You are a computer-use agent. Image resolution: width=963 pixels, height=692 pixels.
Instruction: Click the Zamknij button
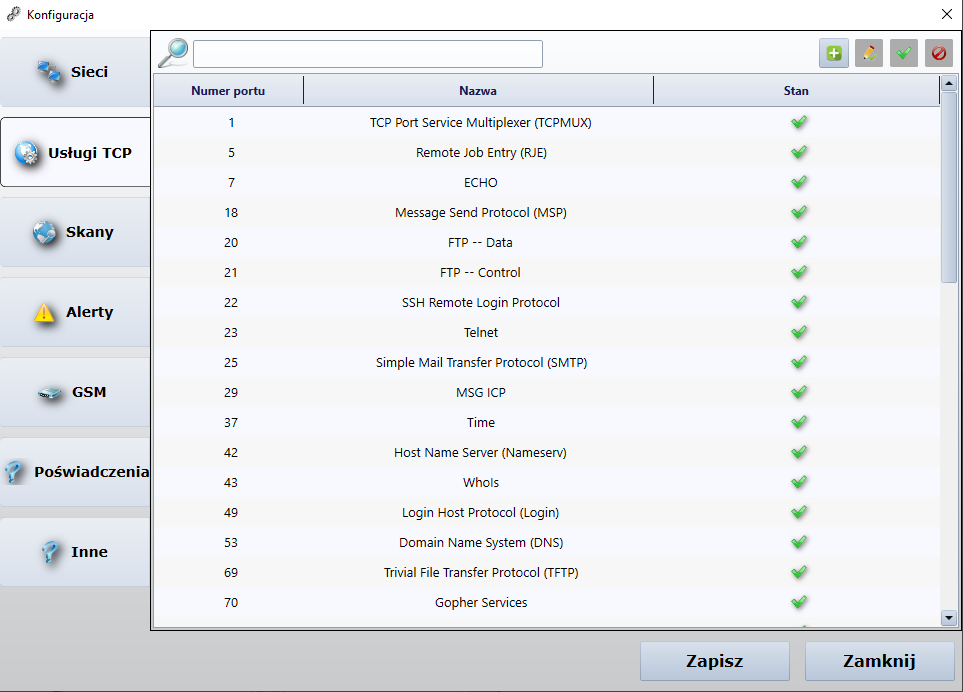pos(879,661)
